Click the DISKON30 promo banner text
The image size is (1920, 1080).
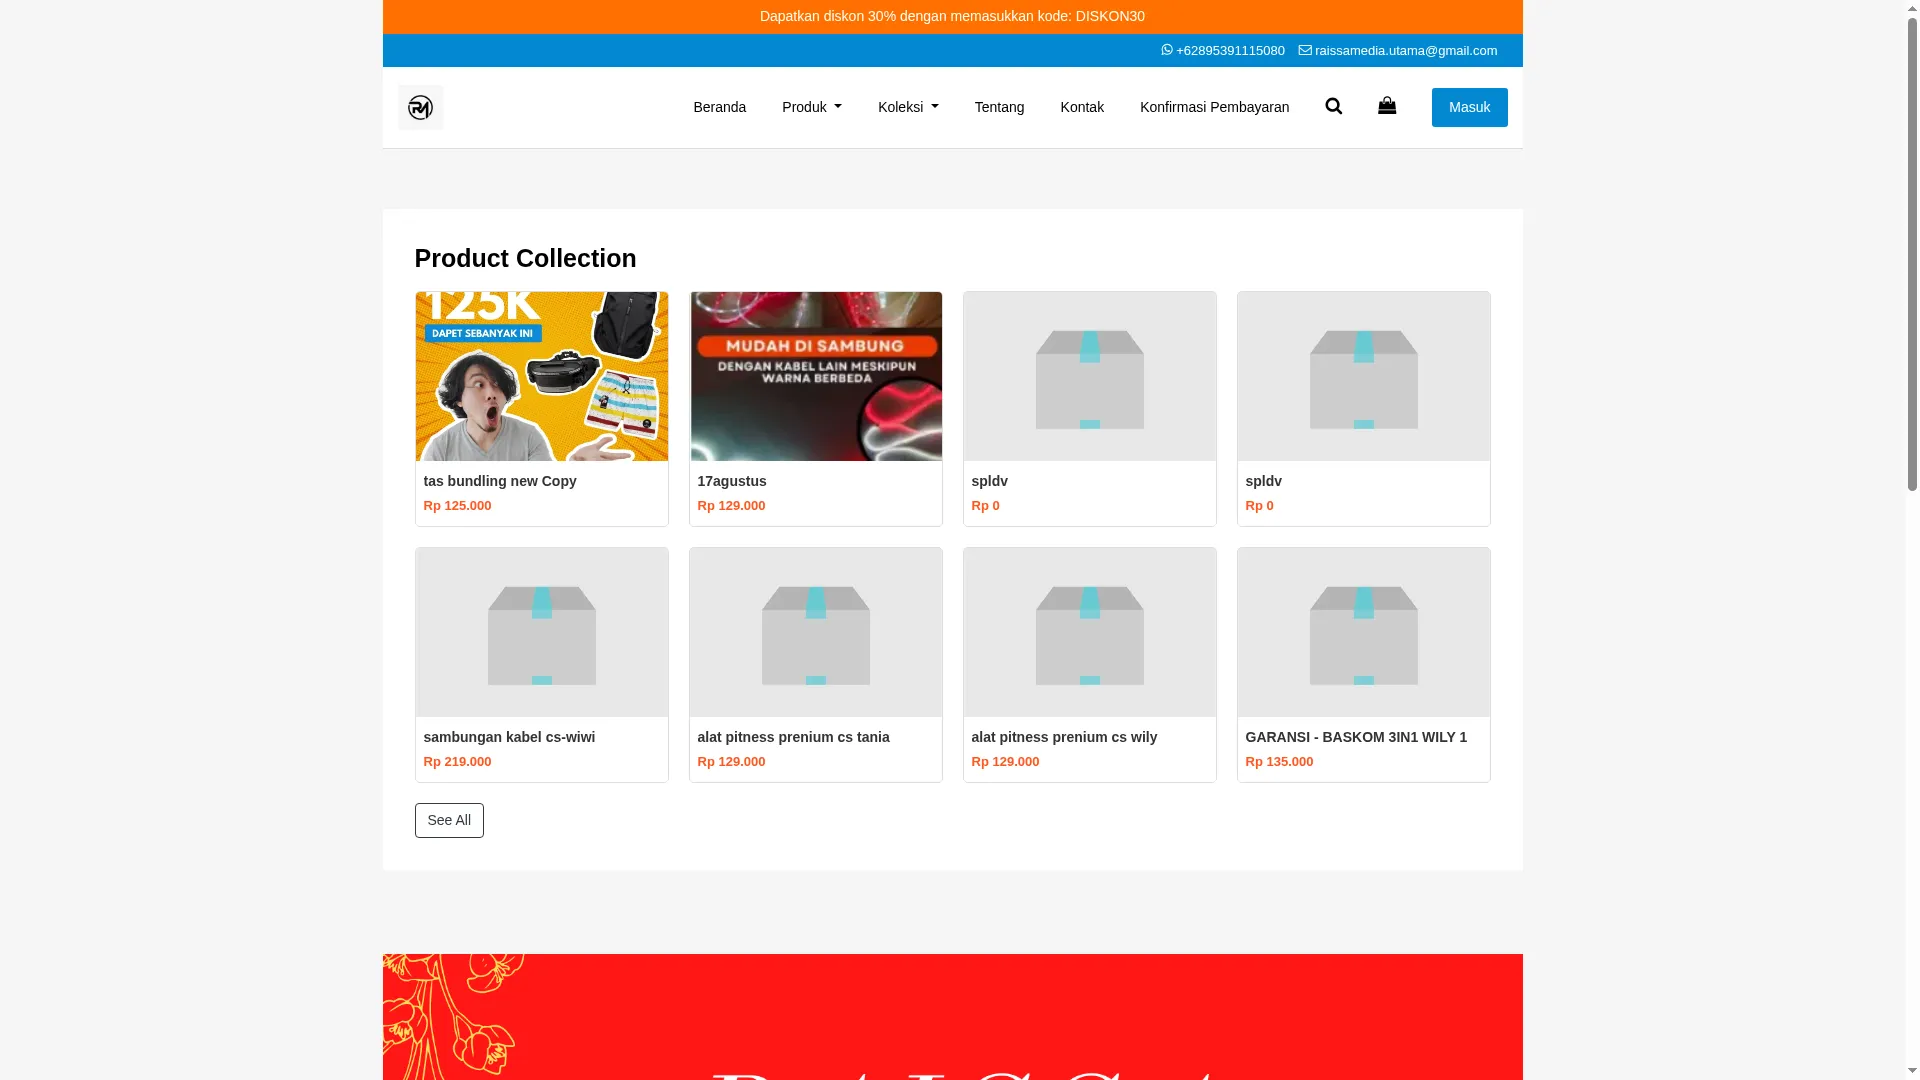pos(952,16)
